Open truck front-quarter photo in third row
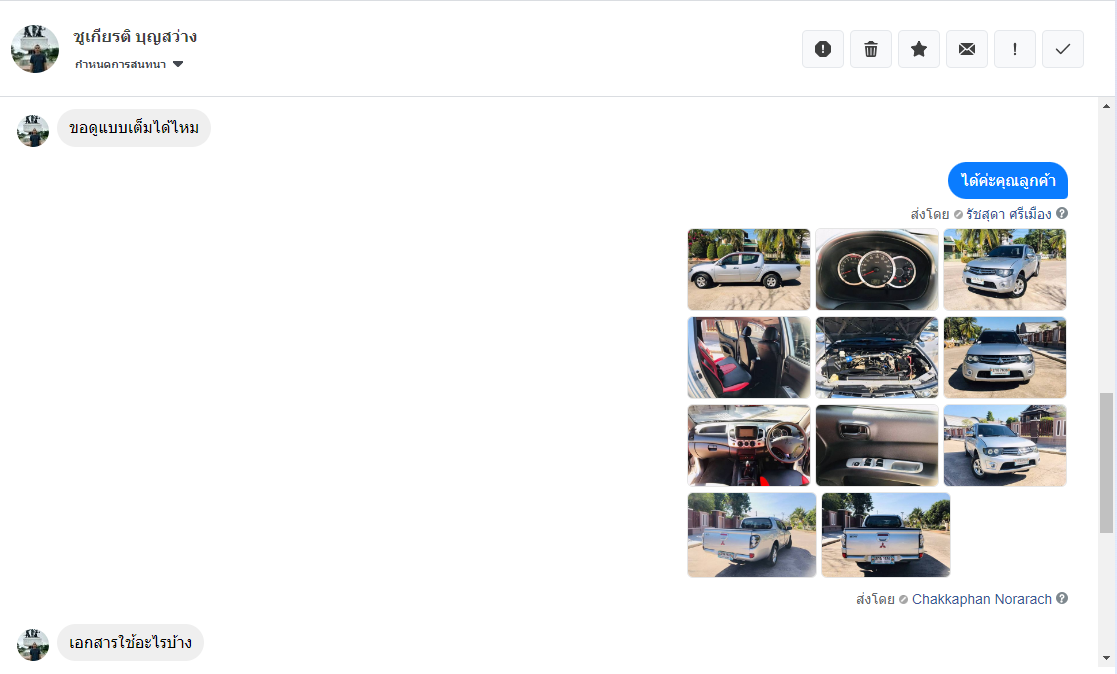The height and width of the screenshot is (674, 1117). [1005, 446]
